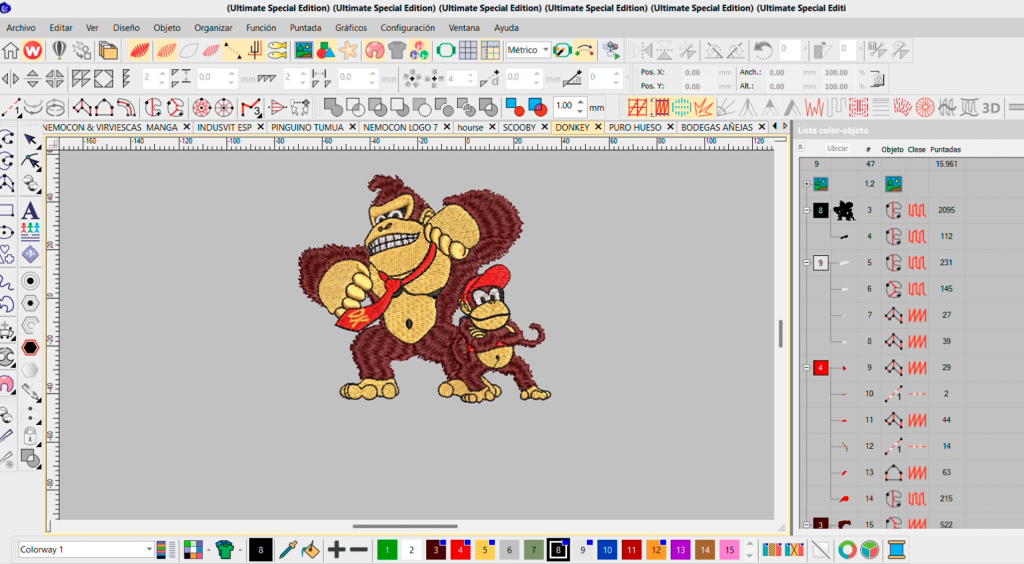Toggle the color 9 white box in list
This screenshot has height=564, width=1024.
coord(820,263)
